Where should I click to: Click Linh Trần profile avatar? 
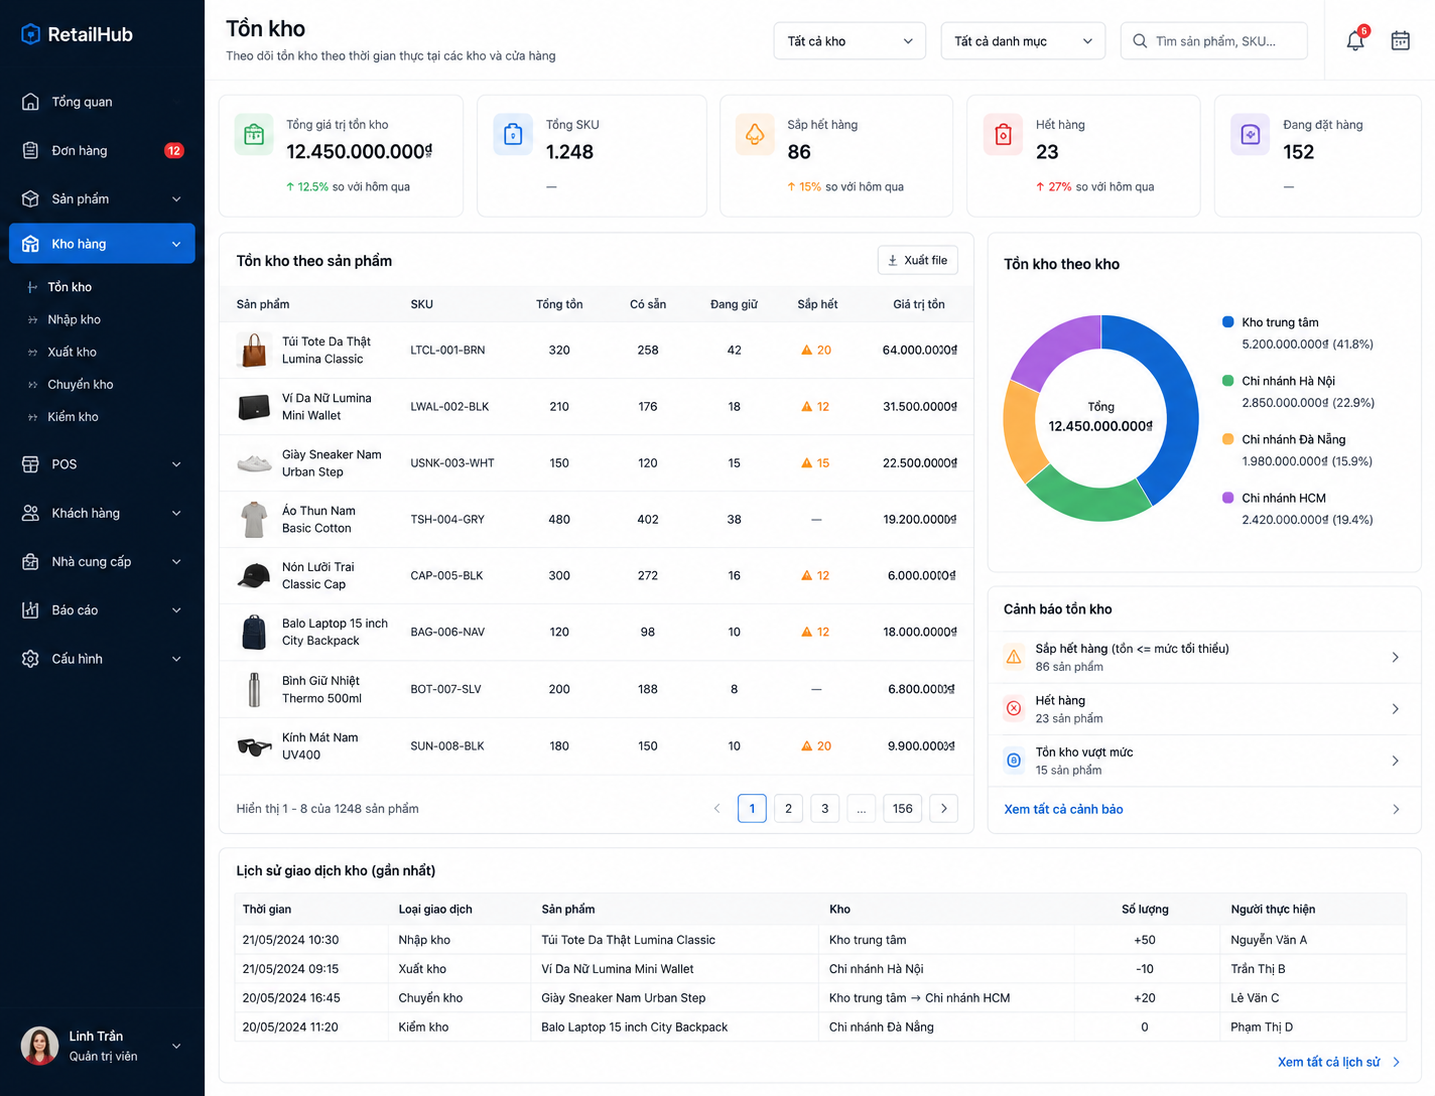click(x=40, y=1046)
